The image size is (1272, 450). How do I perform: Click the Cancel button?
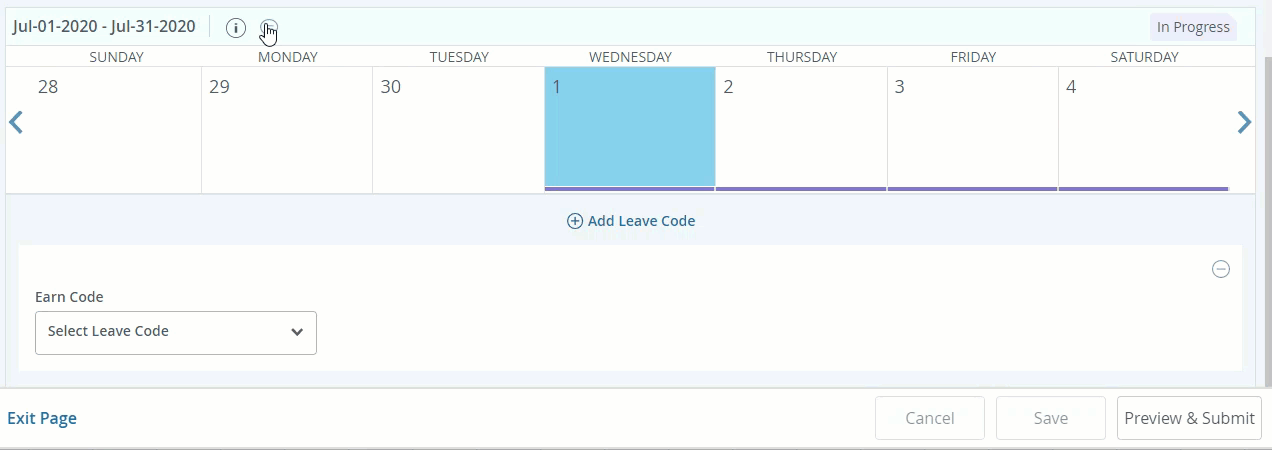pyautogui.click(x=929, y=418)
